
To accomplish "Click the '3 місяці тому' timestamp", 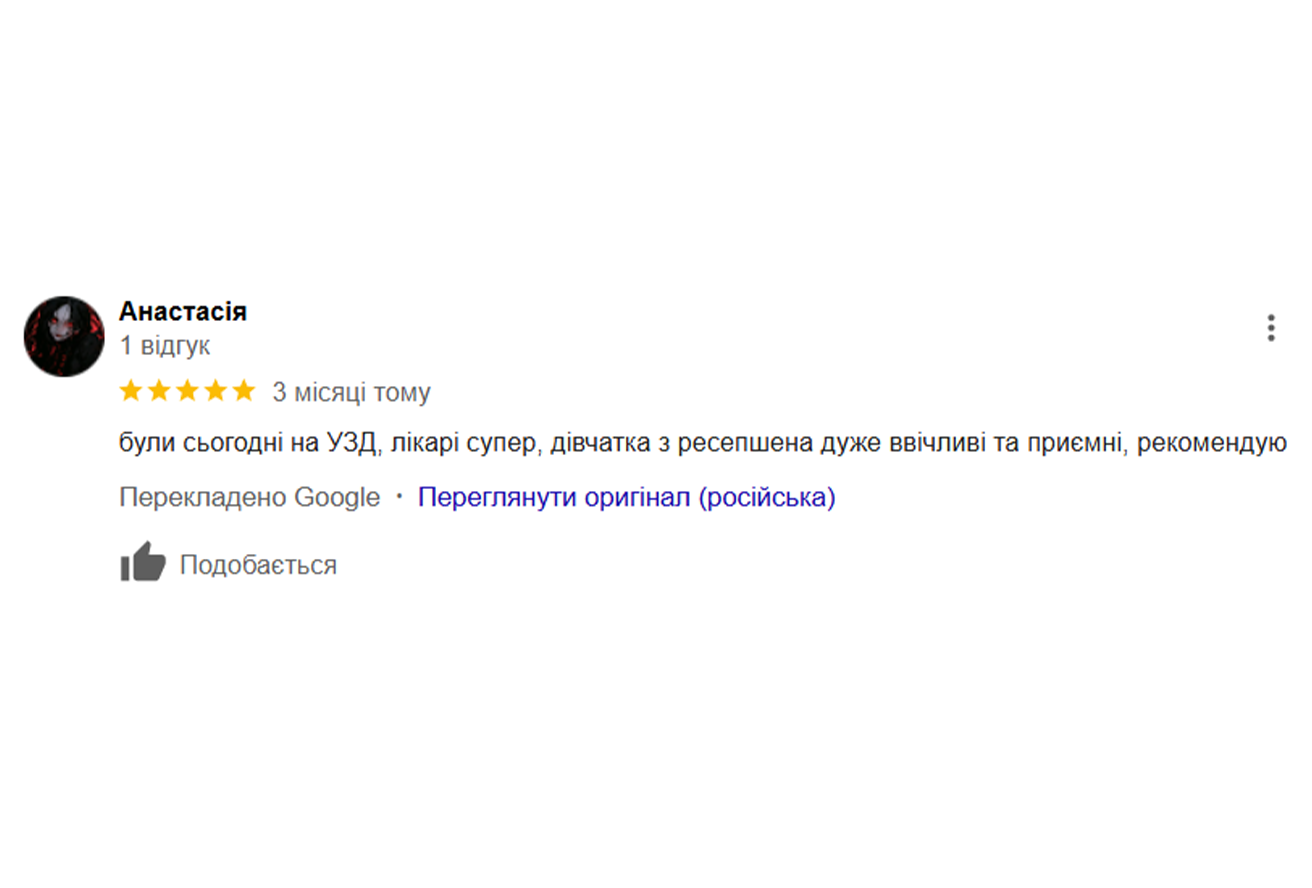I will tap(351, 392).
